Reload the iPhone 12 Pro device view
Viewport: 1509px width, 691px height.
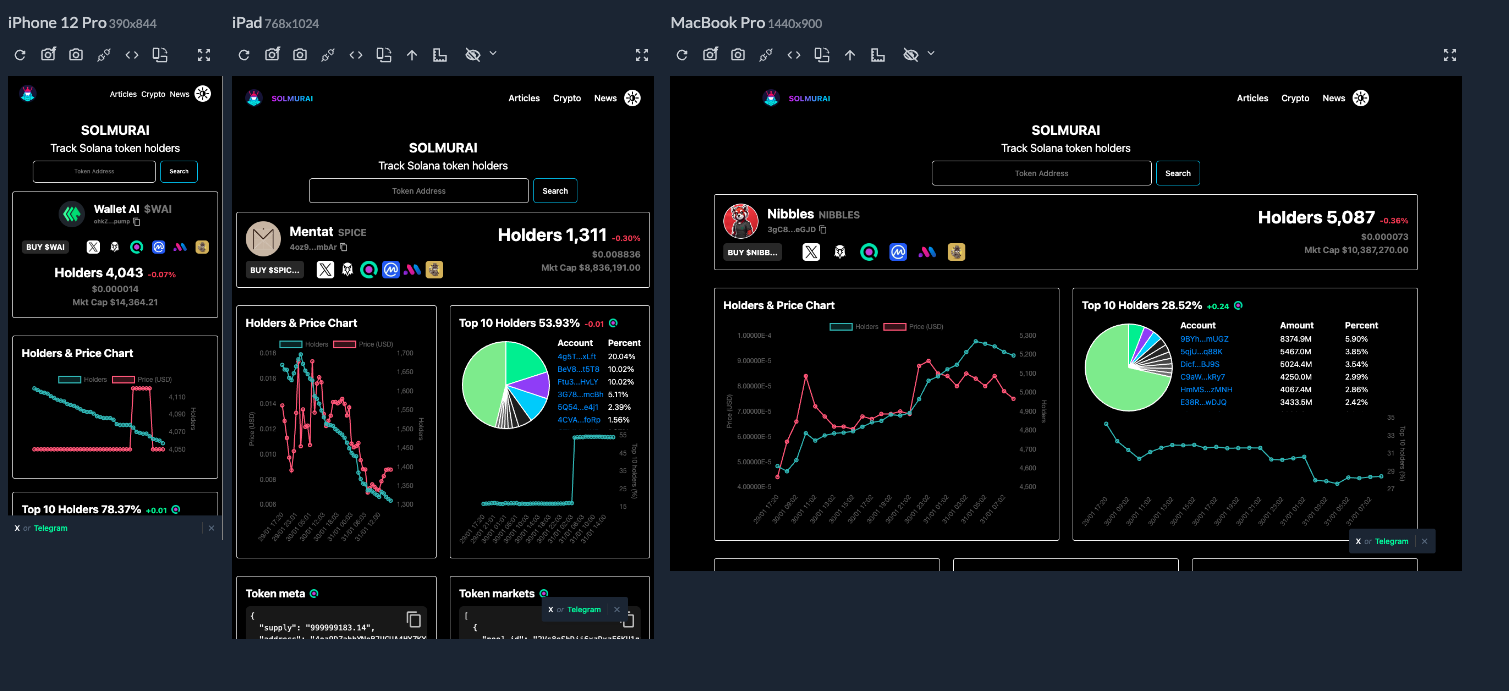pos(20,55)
